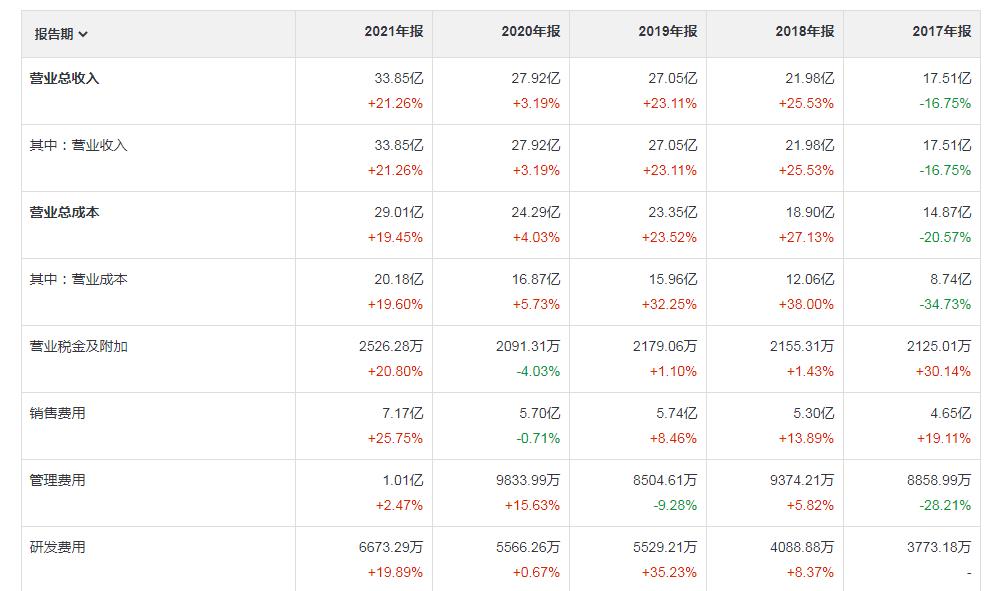The height and width of the screenshot is (591, 1006).
Task: Select the 4088.88万 R&D expense for 2018
Action: tap(802, 547)
